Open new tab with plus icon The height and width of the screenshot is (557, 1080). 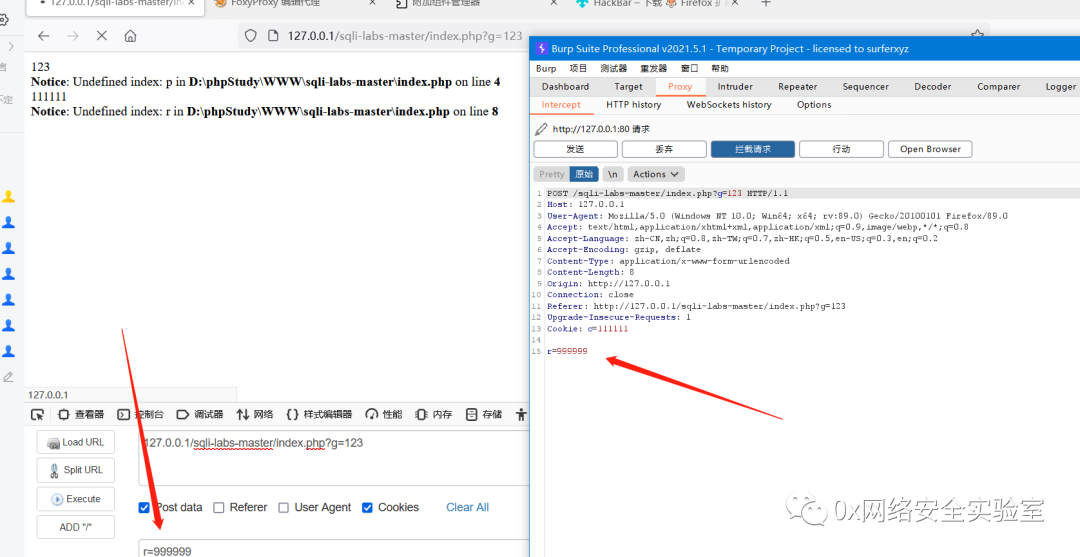766,3
